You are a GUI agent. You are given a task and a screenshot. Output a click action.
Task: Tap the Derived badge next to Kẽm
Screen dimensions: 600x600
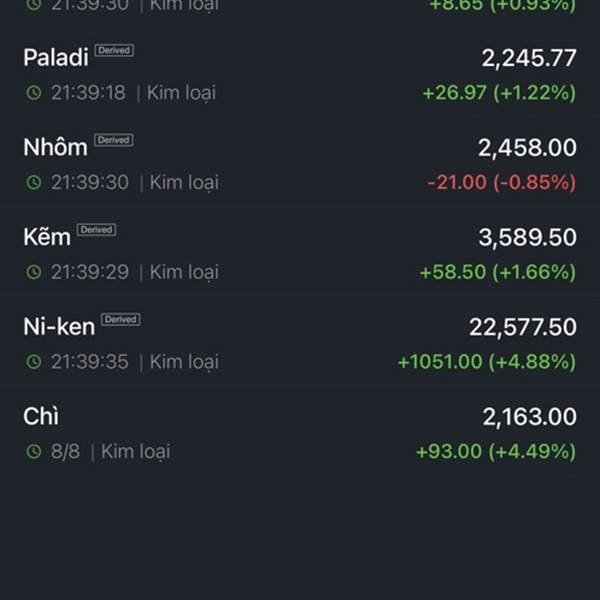96,230
